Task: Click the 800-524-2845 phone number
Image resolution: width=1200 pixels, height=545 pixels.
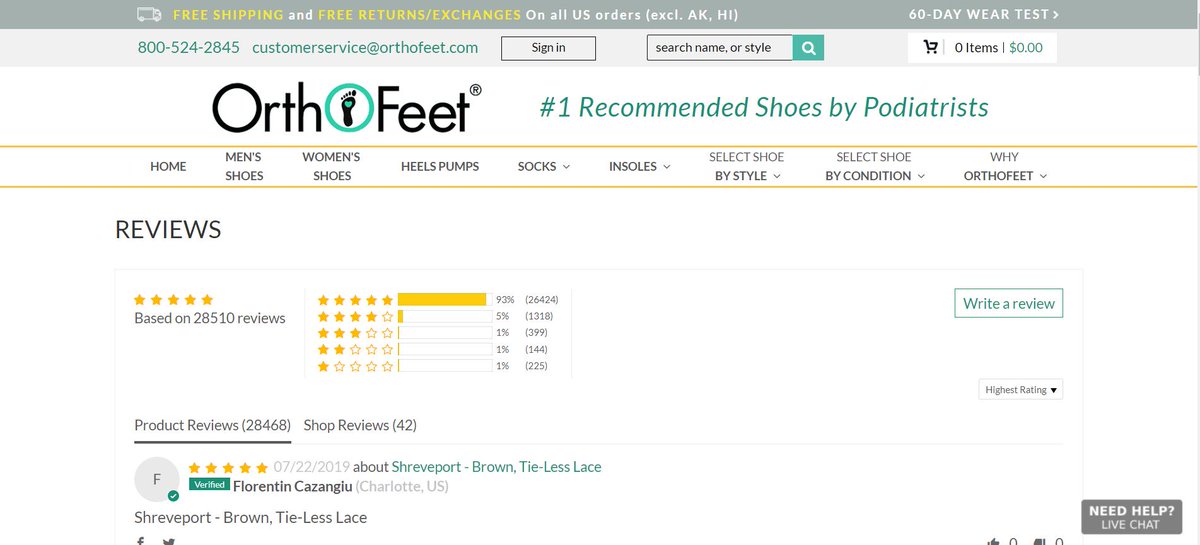Action: (x=189, y=47)
